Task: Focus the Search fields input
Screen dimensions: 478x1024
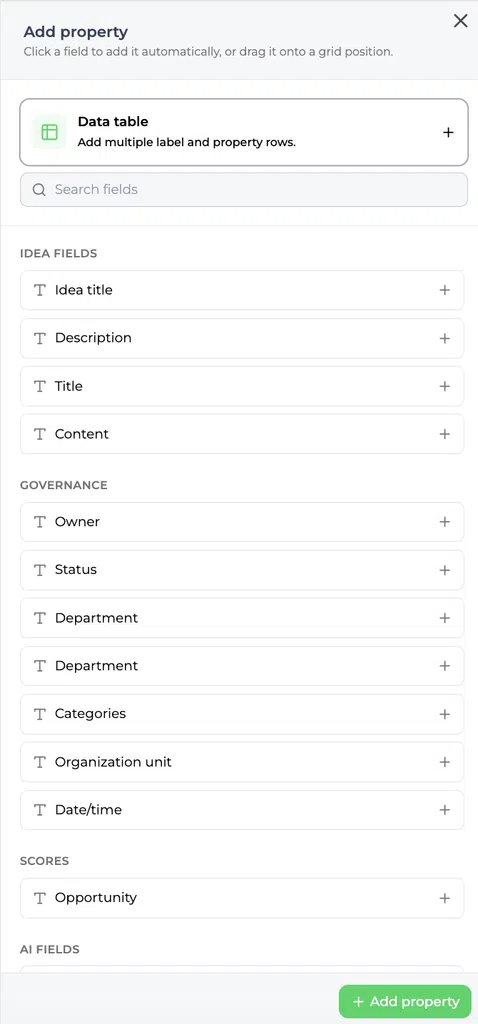Action: pos(244,189)
